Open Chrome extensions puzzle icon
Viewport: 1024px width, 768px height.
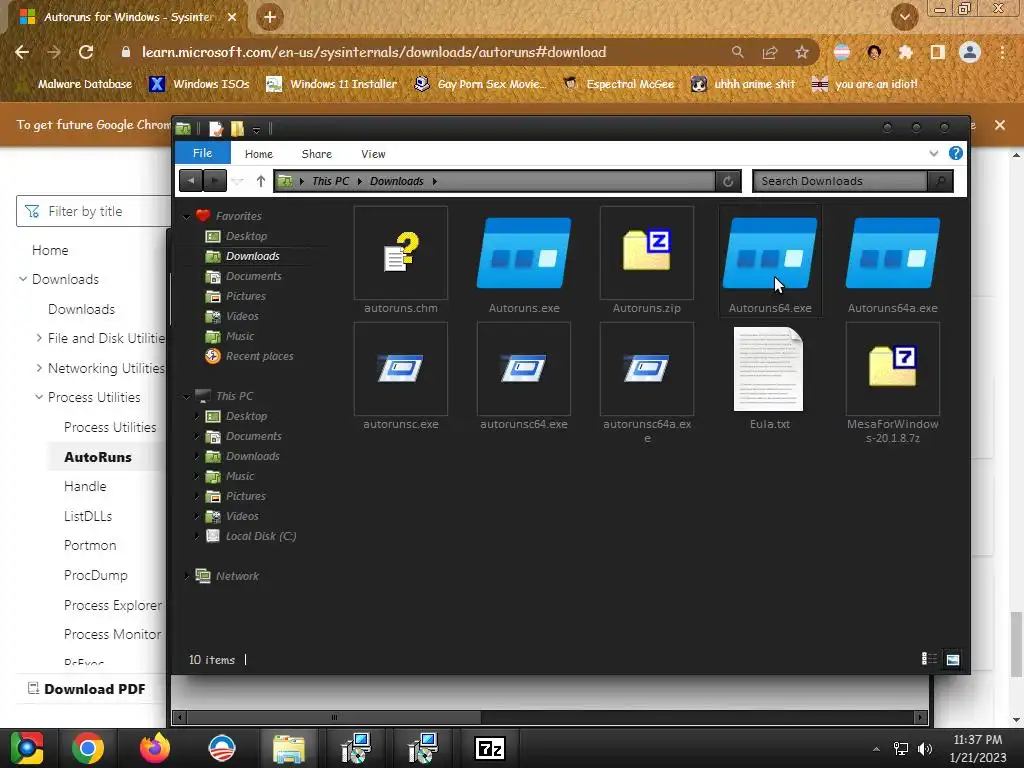tap(905, 52)
